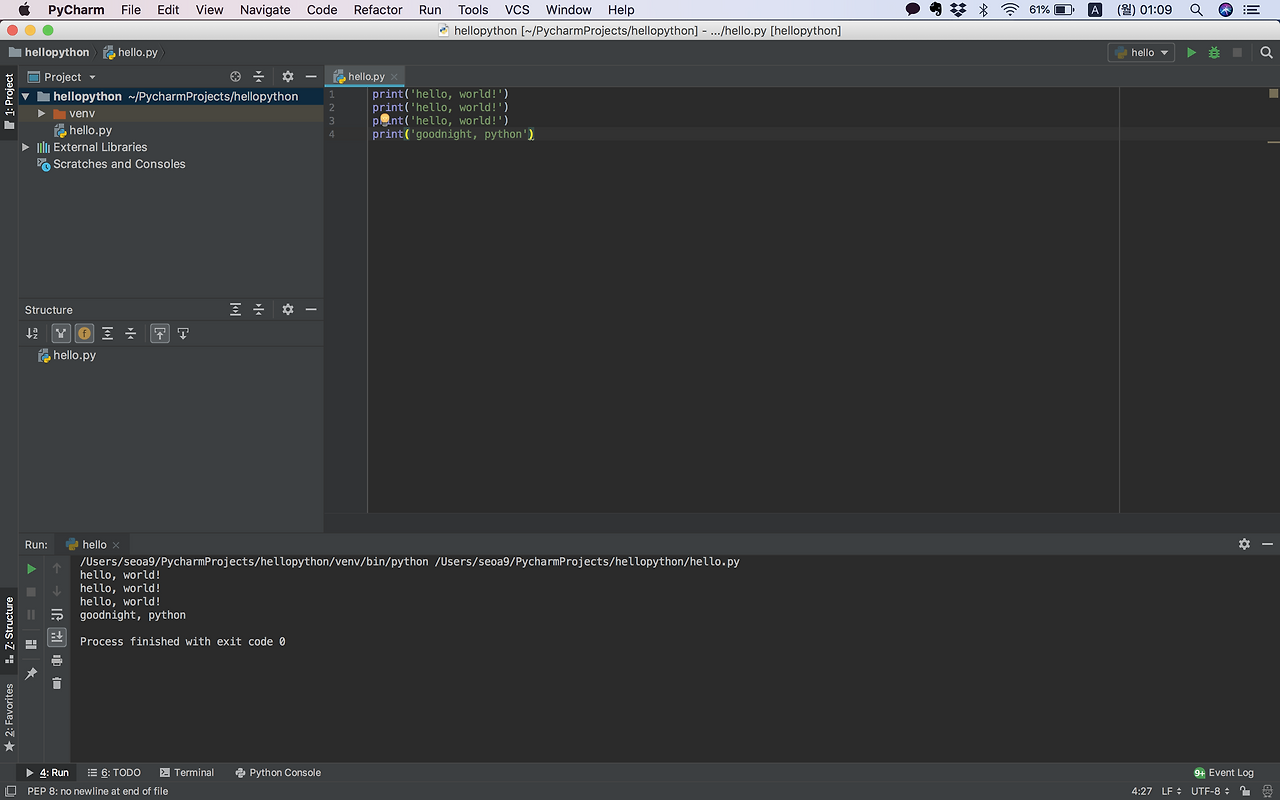Open Run panel settings gear

click(1244, 544)
